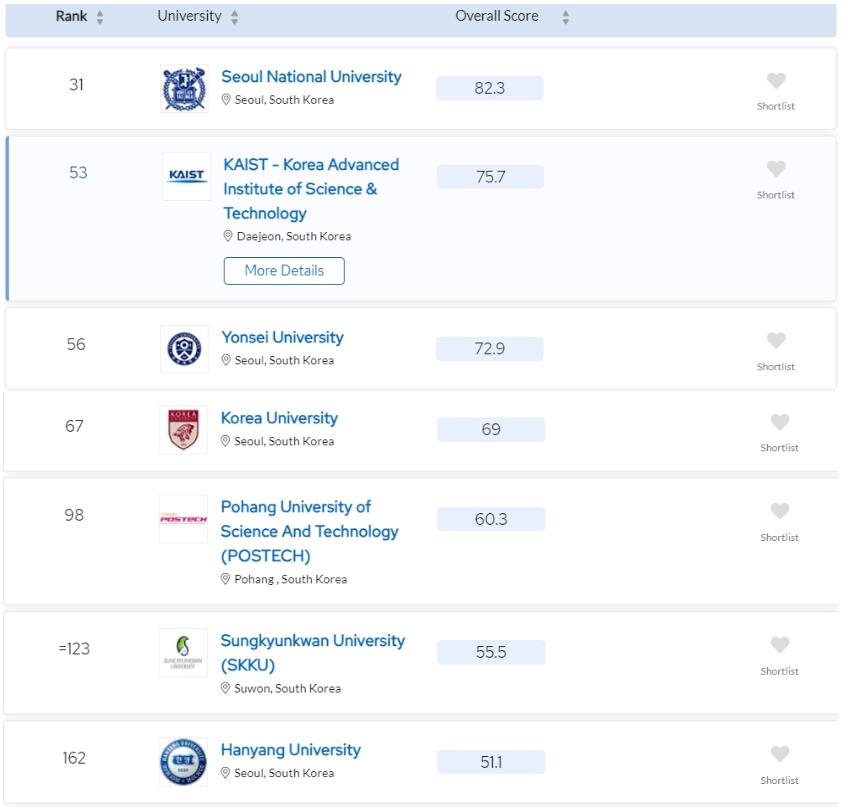The image size is (842, 807).
Task: Open the POSTECH logo
Action: tap(183, 519)
